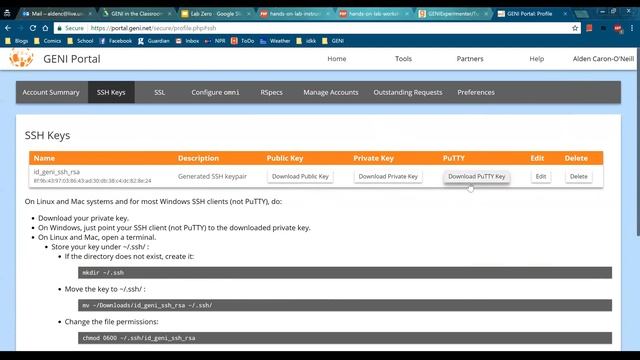Click Download Public Key button

(300, 176)
